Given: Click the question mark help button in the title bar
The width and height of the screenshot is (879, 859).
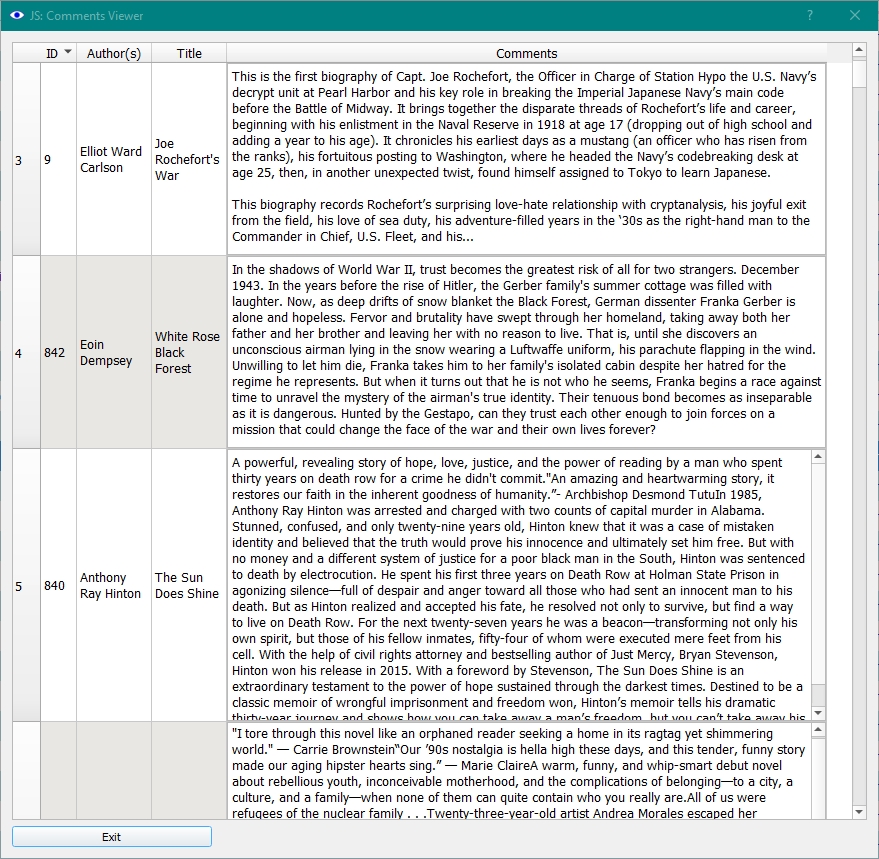Looking at the screenshot, I should click(x=810, y=15).
